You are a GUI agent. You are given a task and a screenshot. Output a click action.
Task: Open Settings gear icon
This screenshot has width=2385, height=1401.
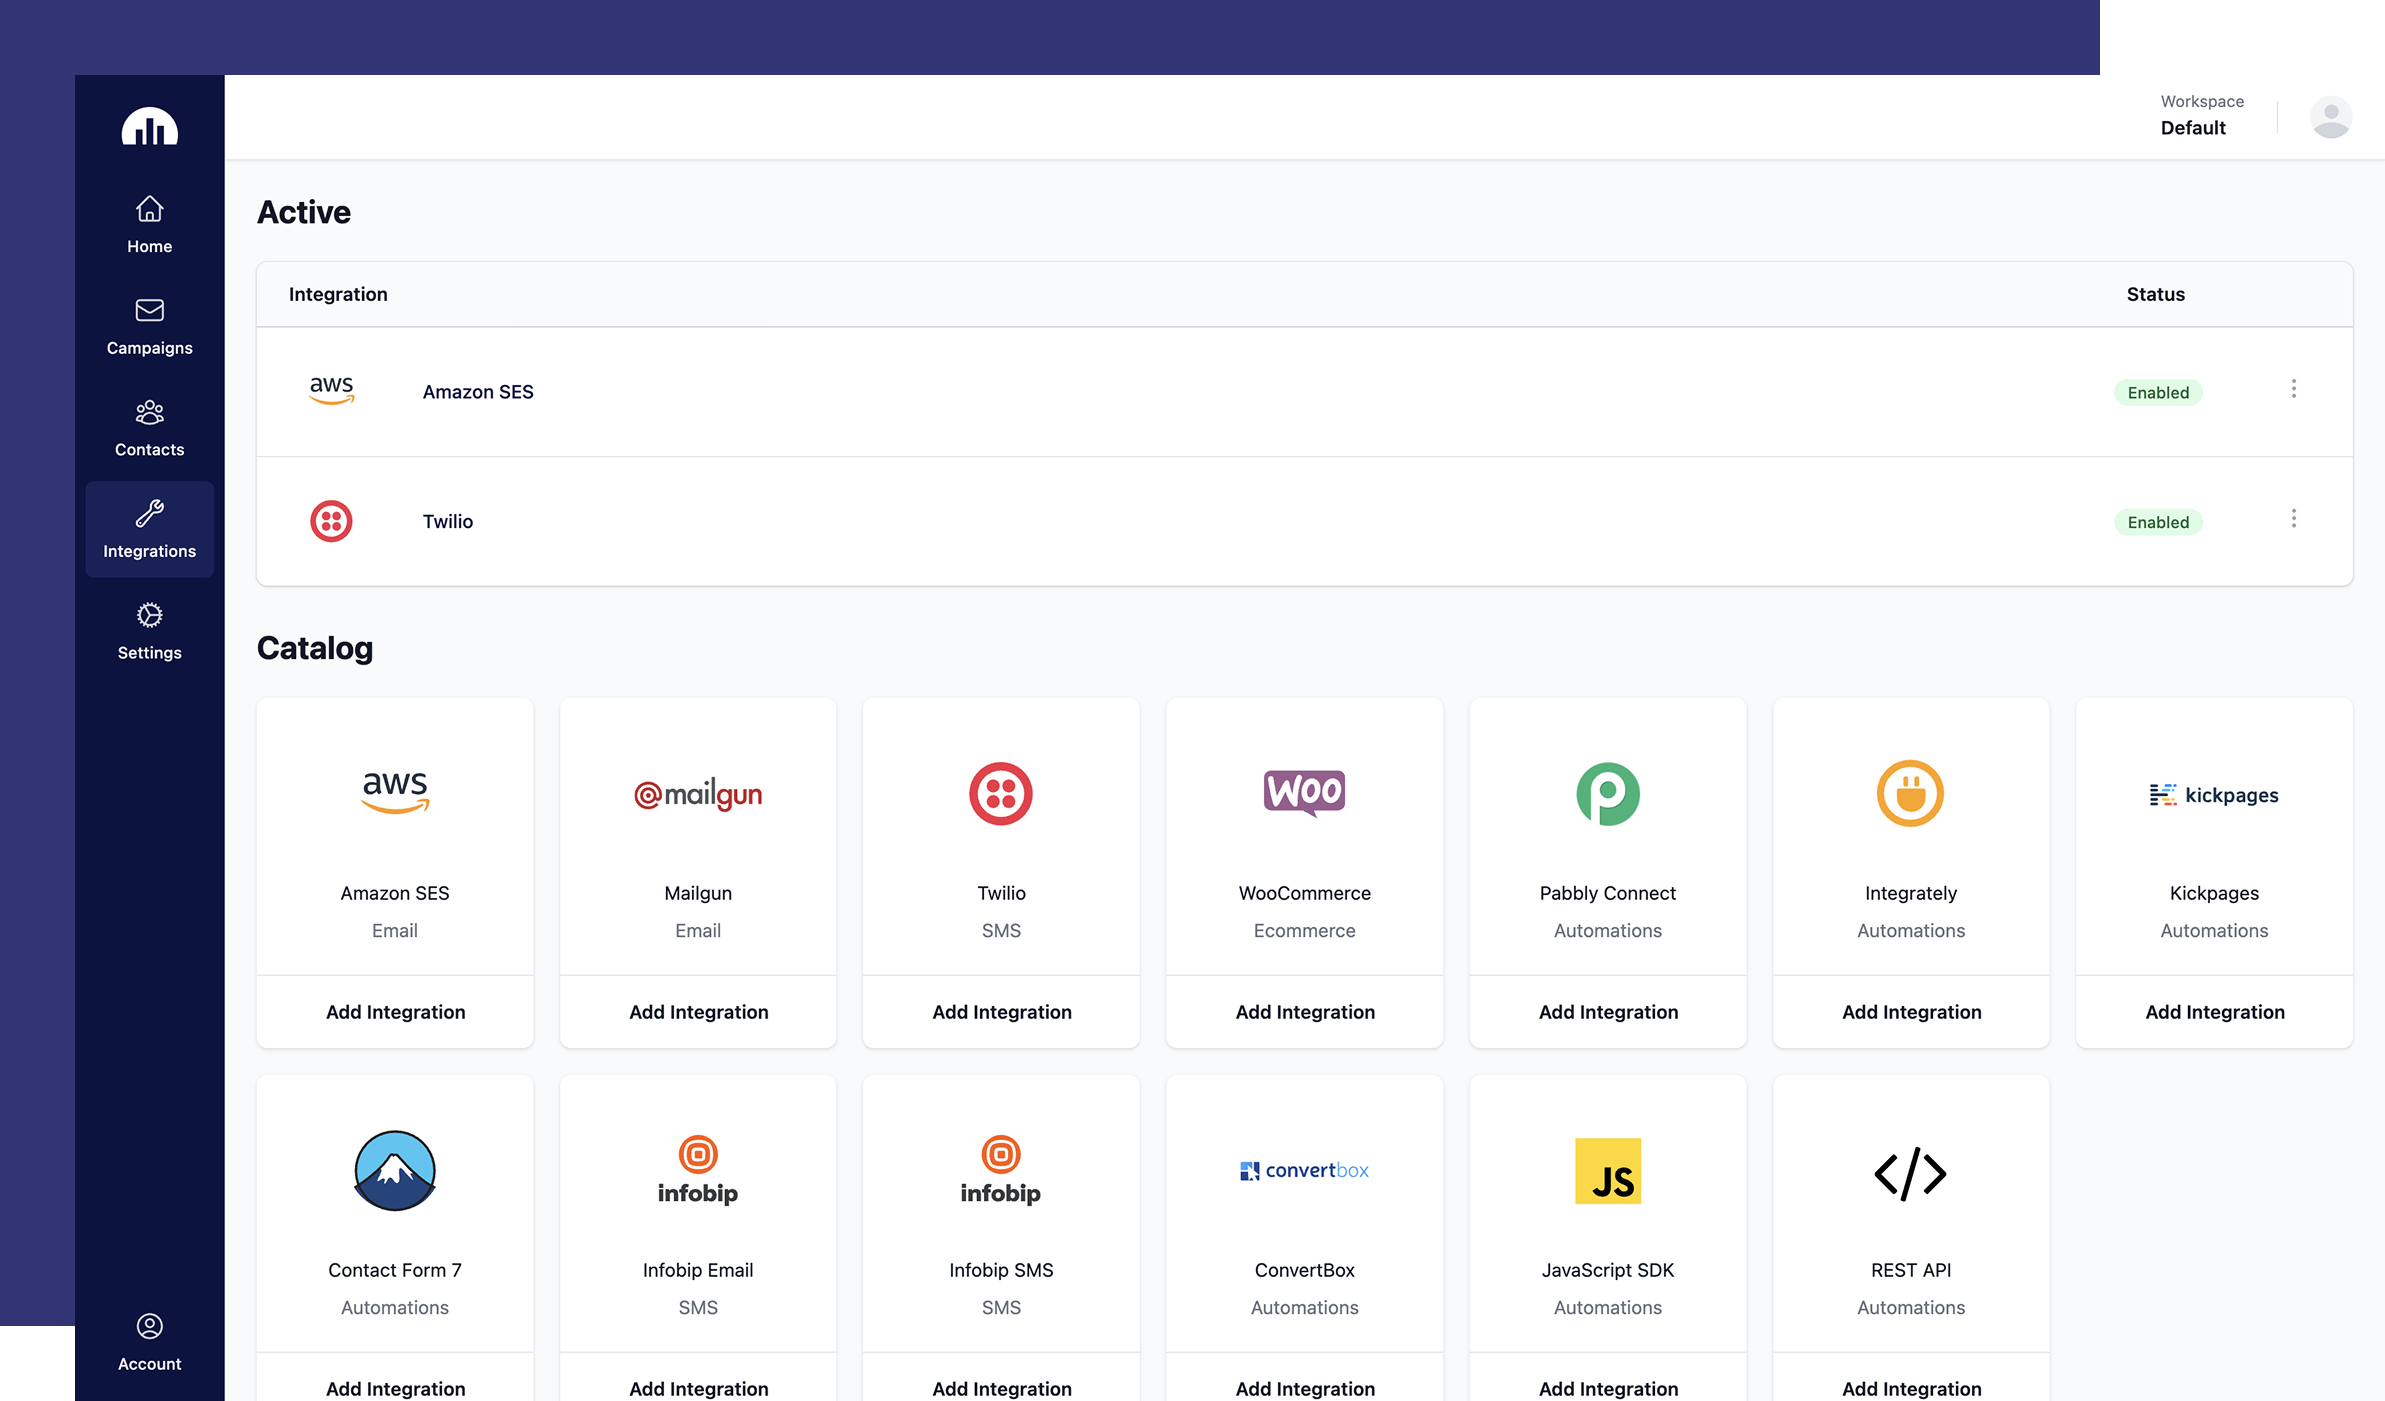[149, 616]
